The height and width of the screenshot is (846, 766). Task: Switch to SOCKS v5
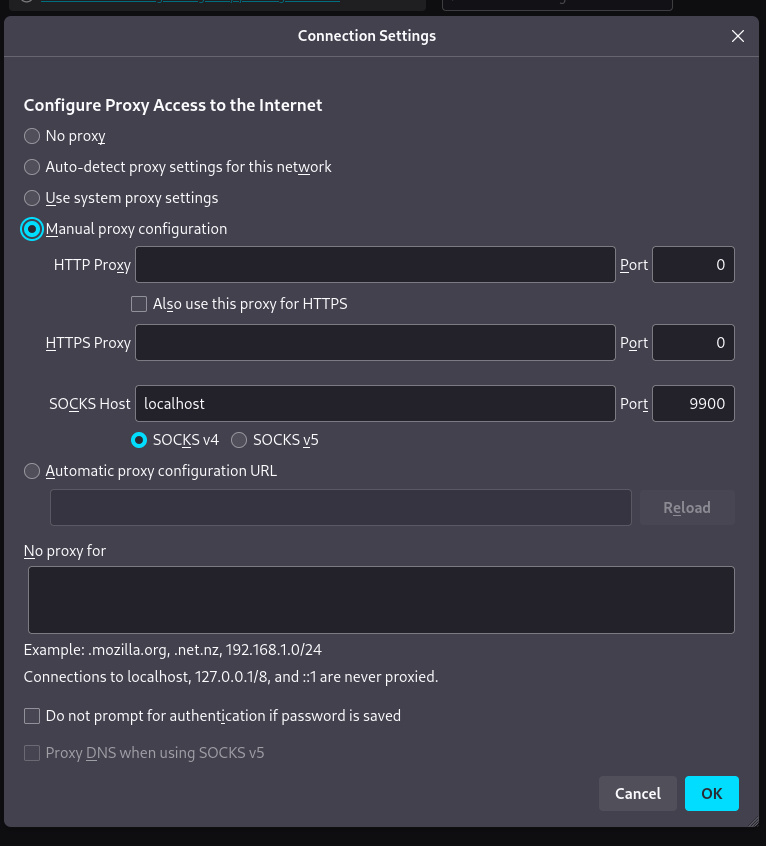coord(240,439)
